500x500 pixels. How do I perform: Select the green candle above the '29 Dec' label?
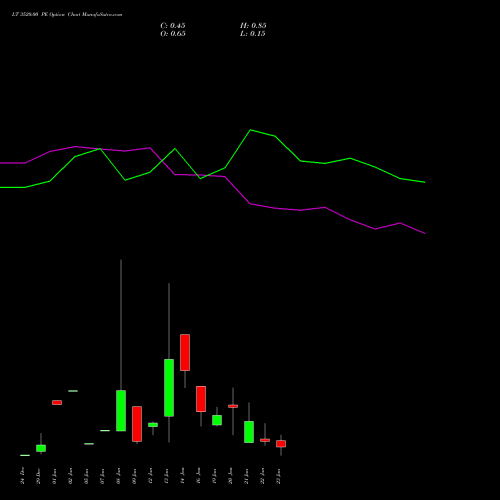tap(41, 448)
